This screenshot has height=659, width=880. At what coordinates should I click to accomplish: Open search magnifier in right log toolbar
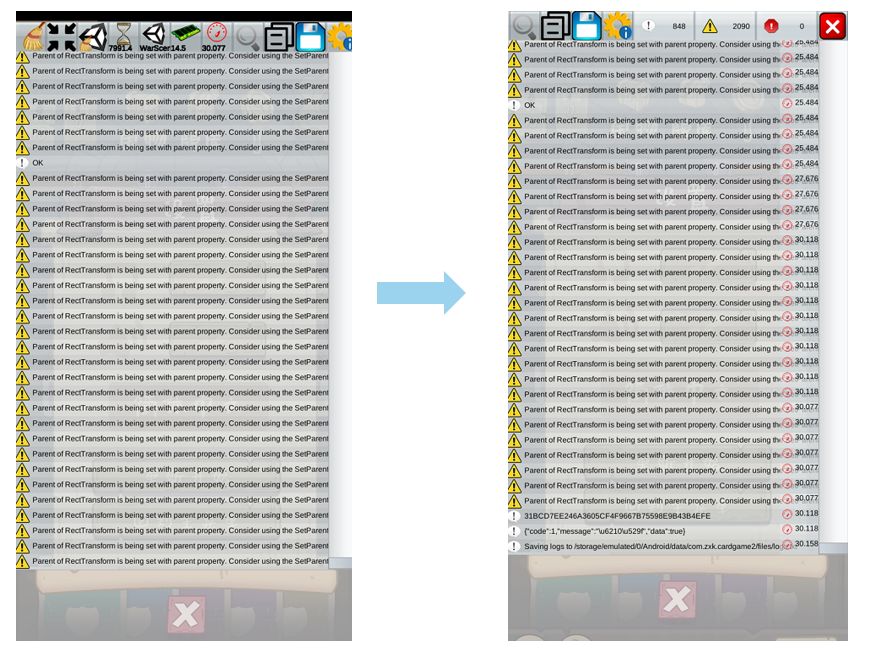pyautogui.click(x=524, y=26)
